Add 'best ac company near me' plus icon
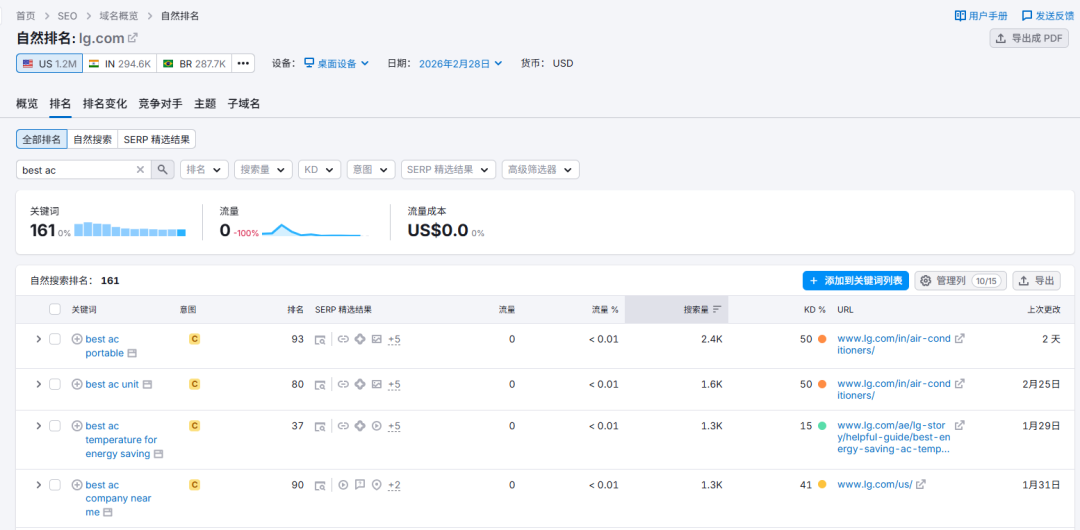 [77, 485]
